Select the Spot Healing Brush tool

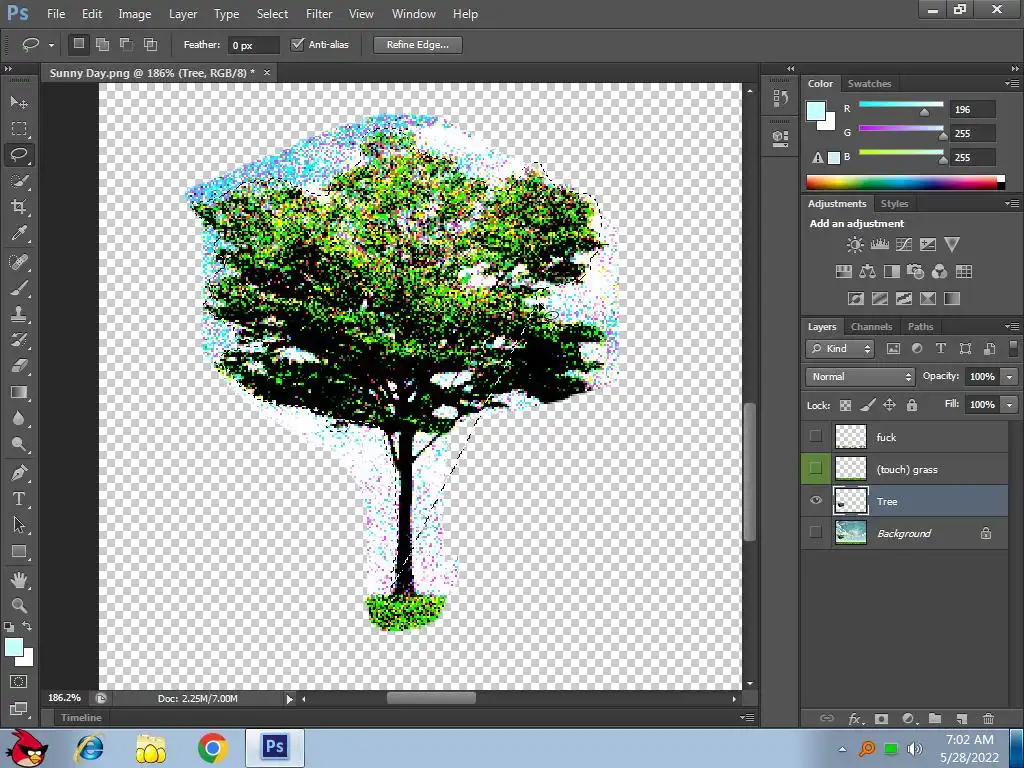click(x=19, y=262)
